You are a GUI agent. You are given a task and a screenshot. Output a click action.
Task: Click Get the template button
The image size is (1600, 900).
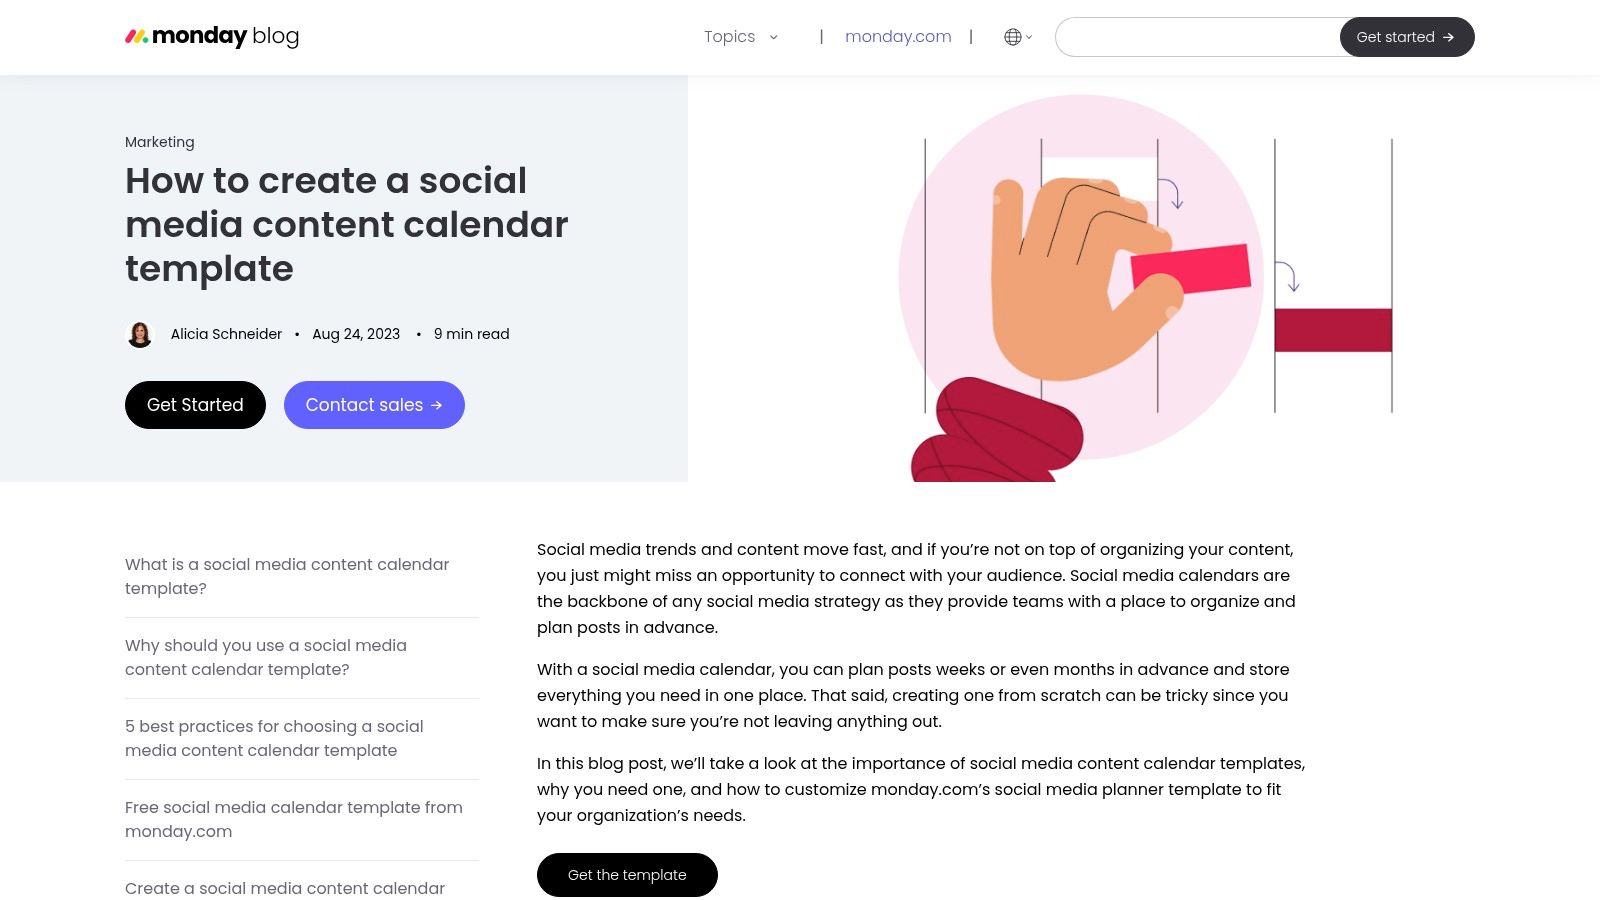(627, 874)
